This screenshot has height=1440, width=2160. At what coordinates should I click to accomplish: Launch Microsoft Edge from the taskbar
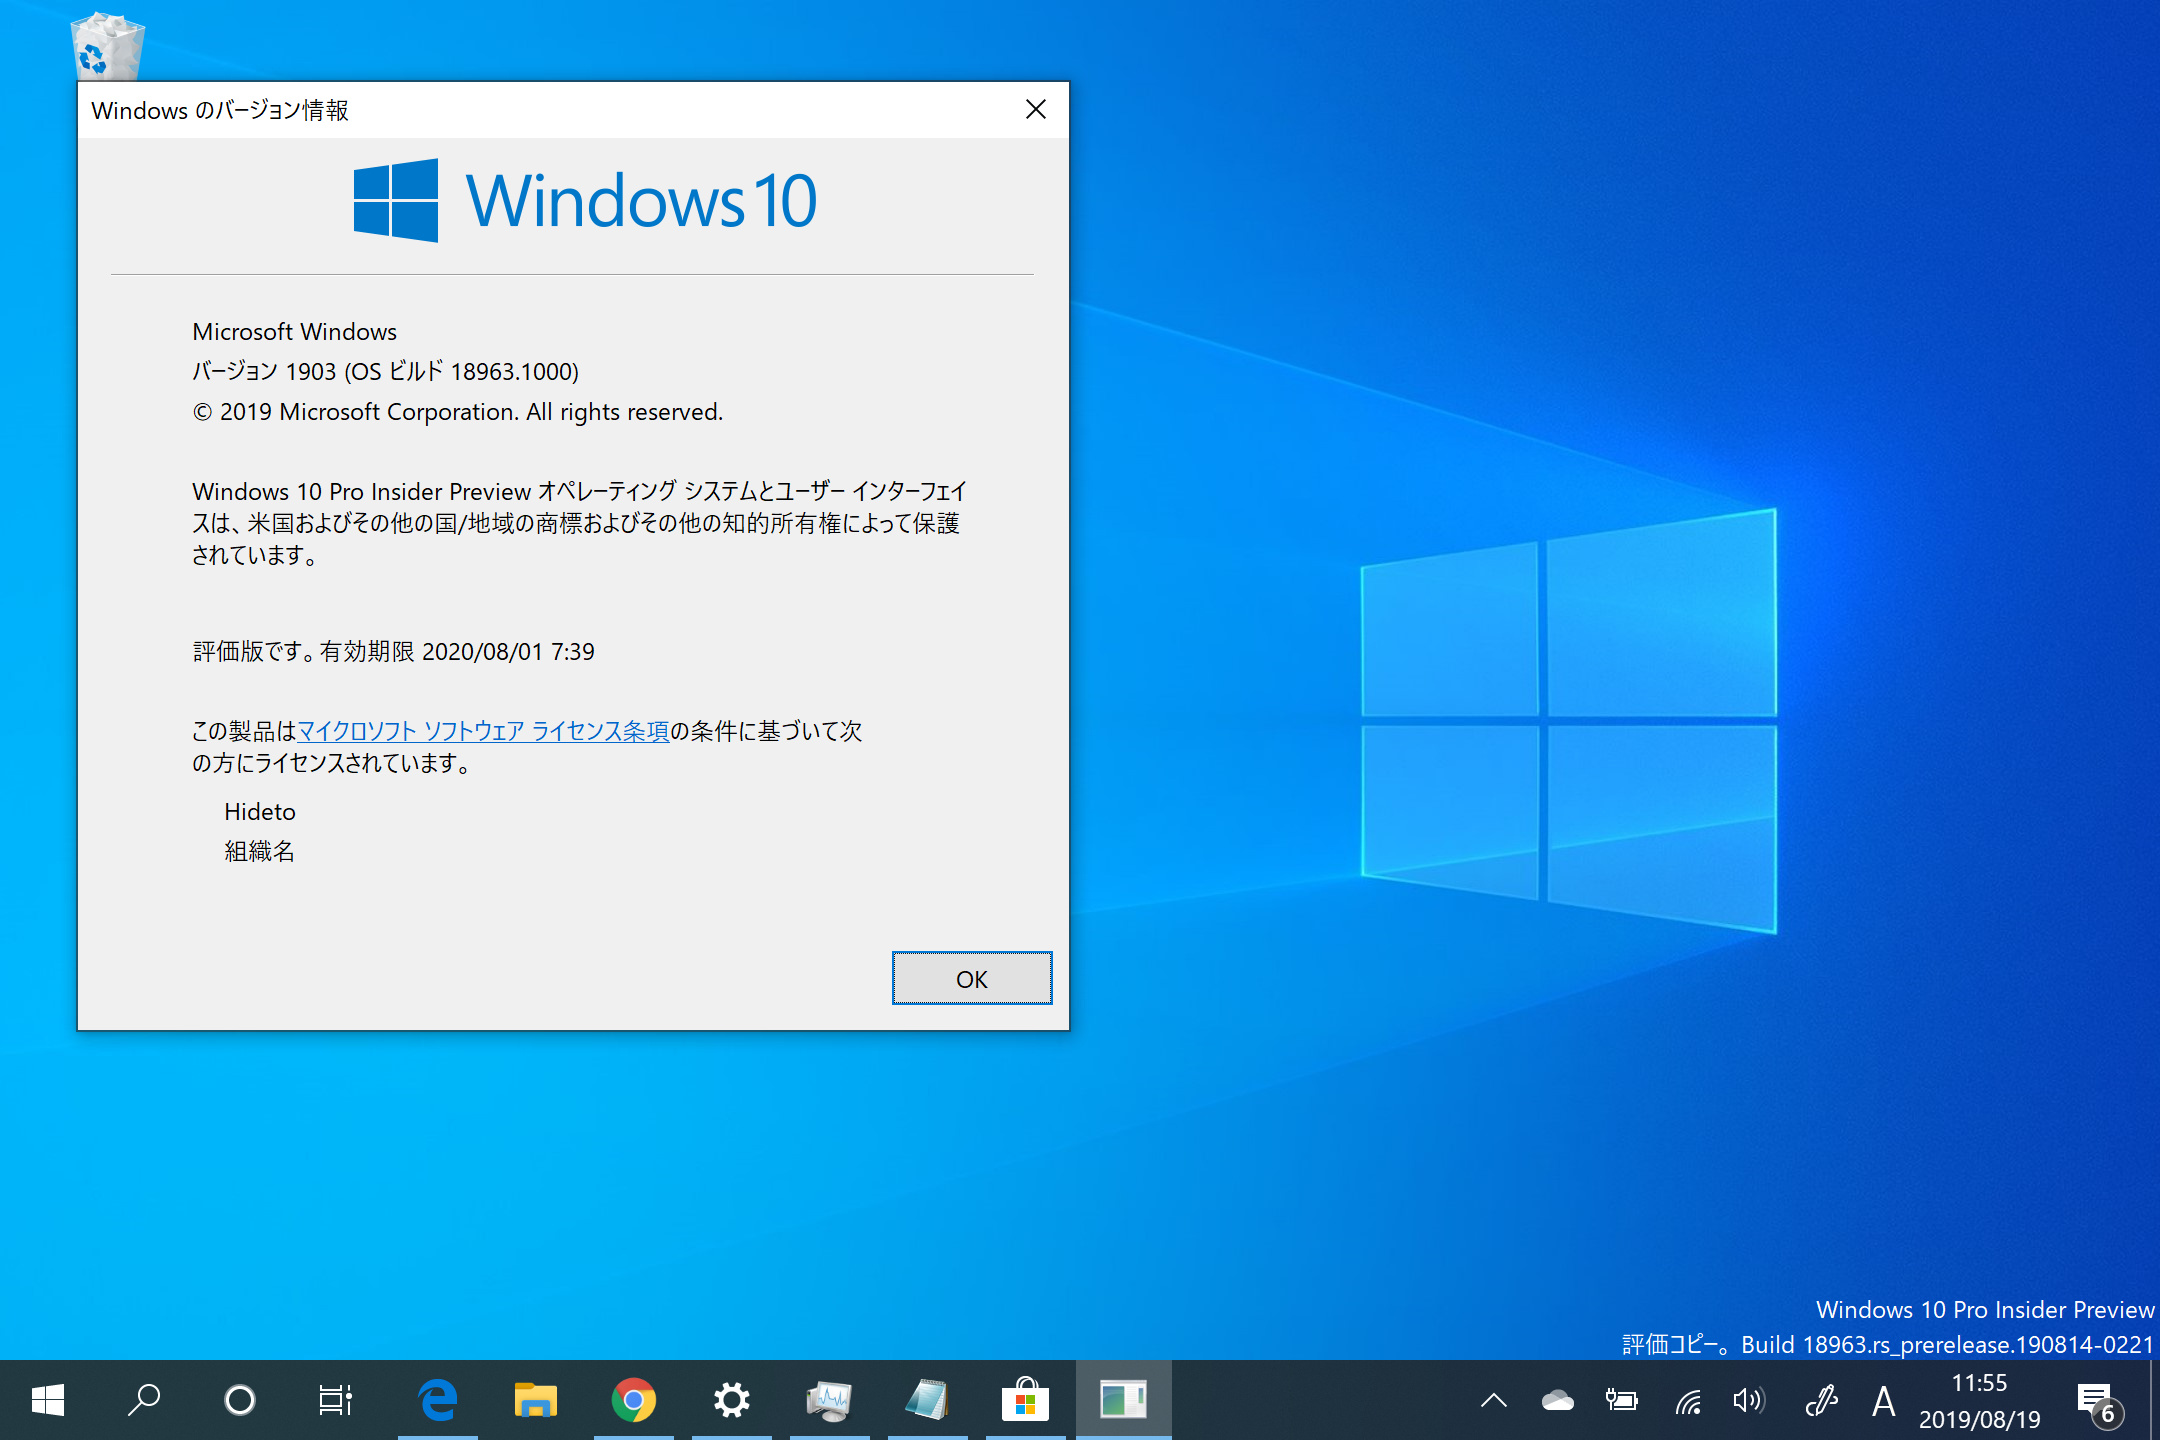pyautogui.click(x=438, y=1400)
